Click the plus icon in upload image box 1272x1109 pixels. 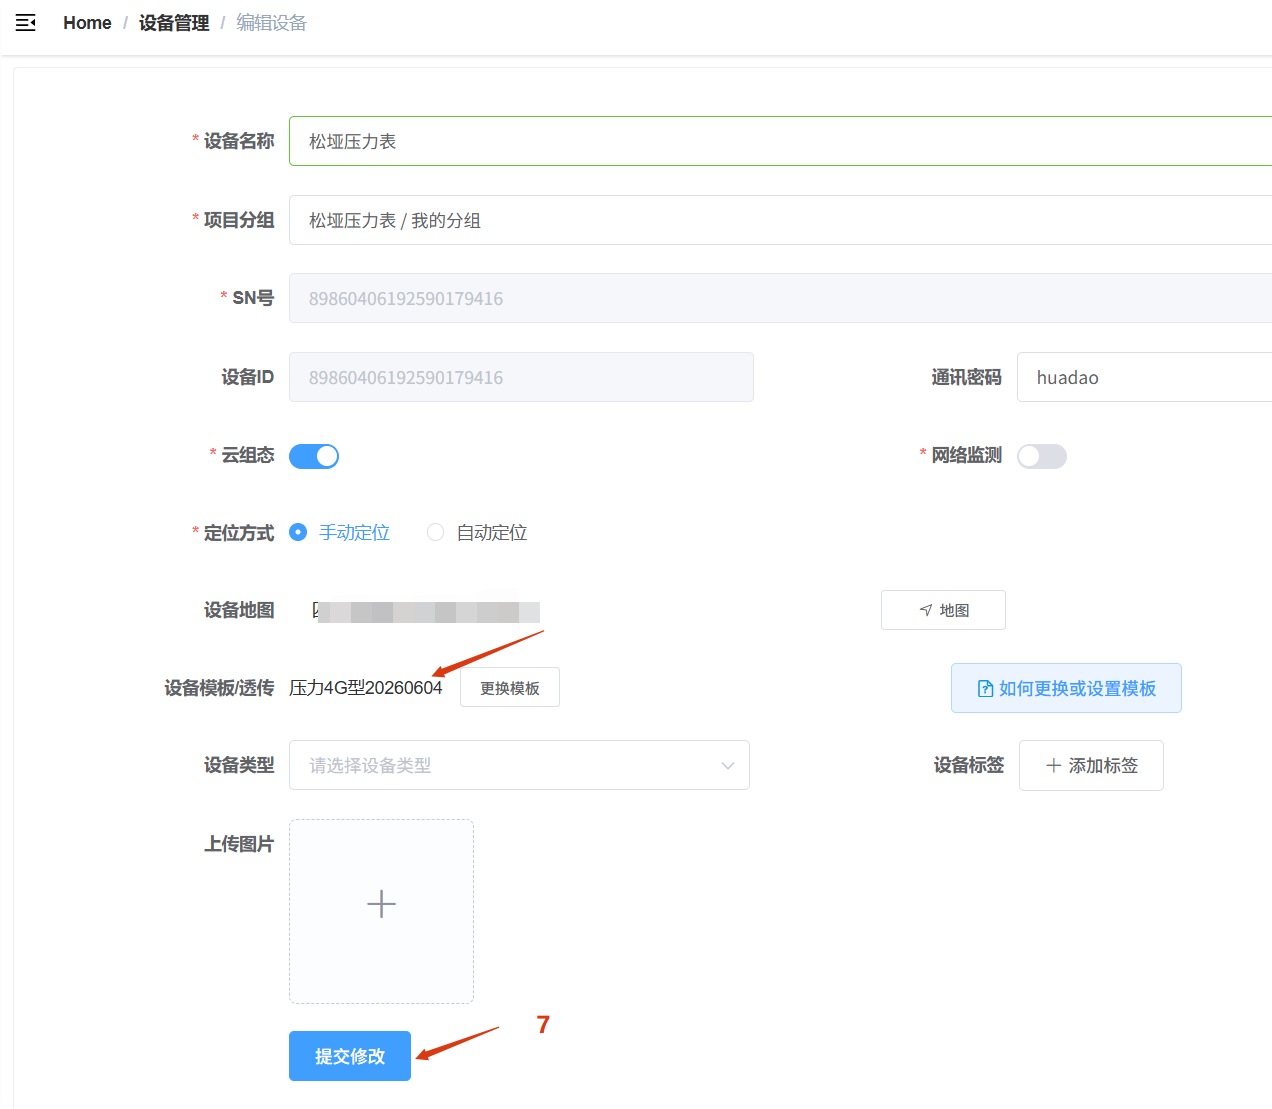point(381,904)
